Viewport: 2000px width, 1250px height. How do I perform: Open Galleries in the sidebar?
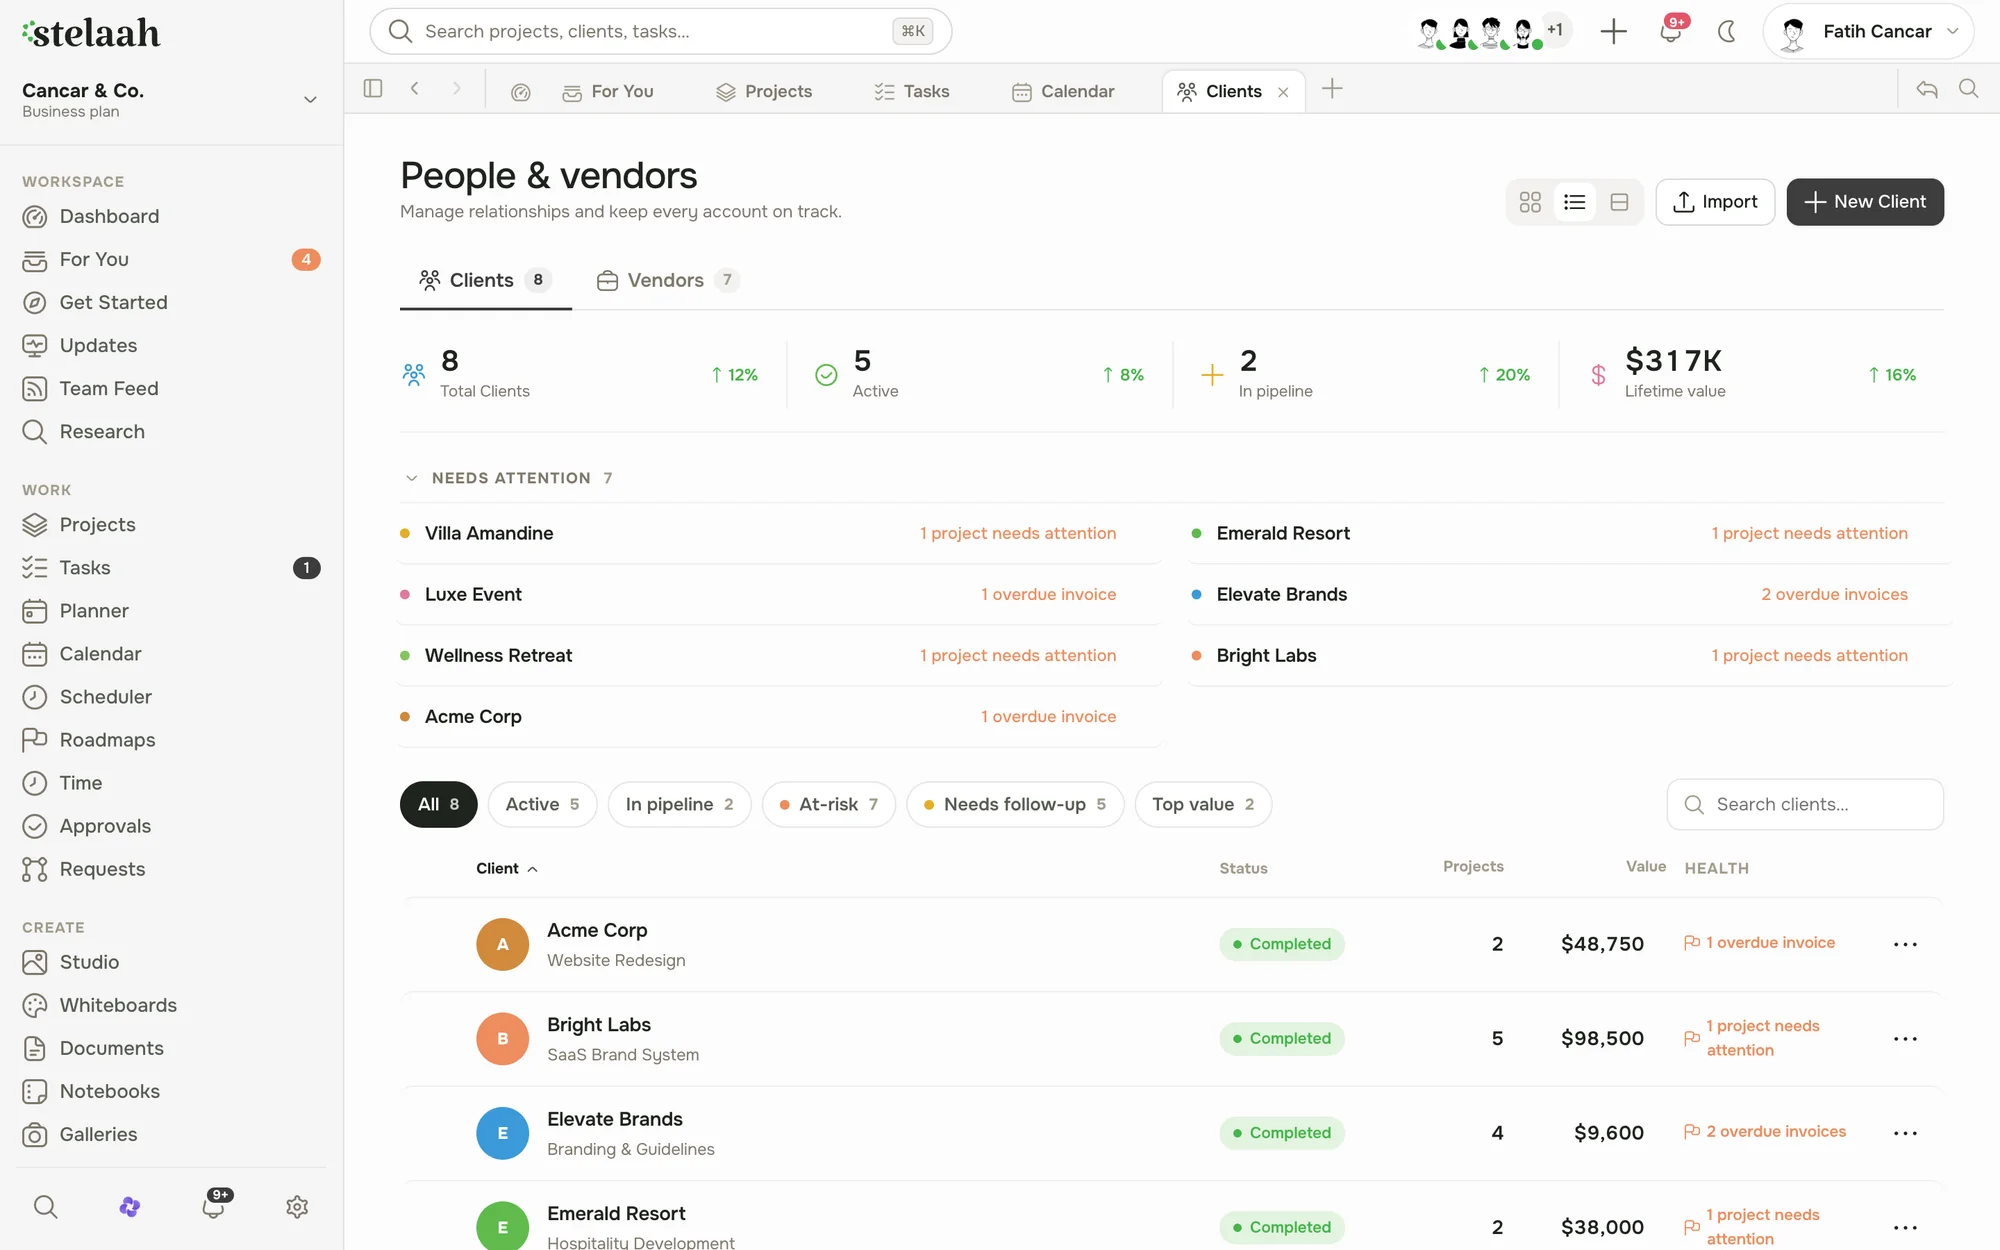coord(171,1134)
